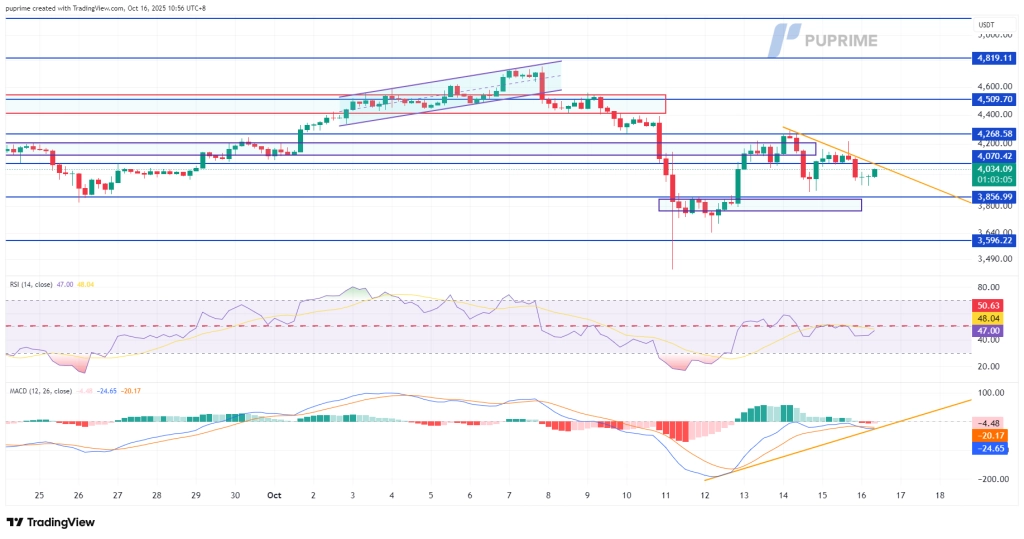Click the TradingView logo icon
Screen dimensions: 1024x539
click(15, 523)
